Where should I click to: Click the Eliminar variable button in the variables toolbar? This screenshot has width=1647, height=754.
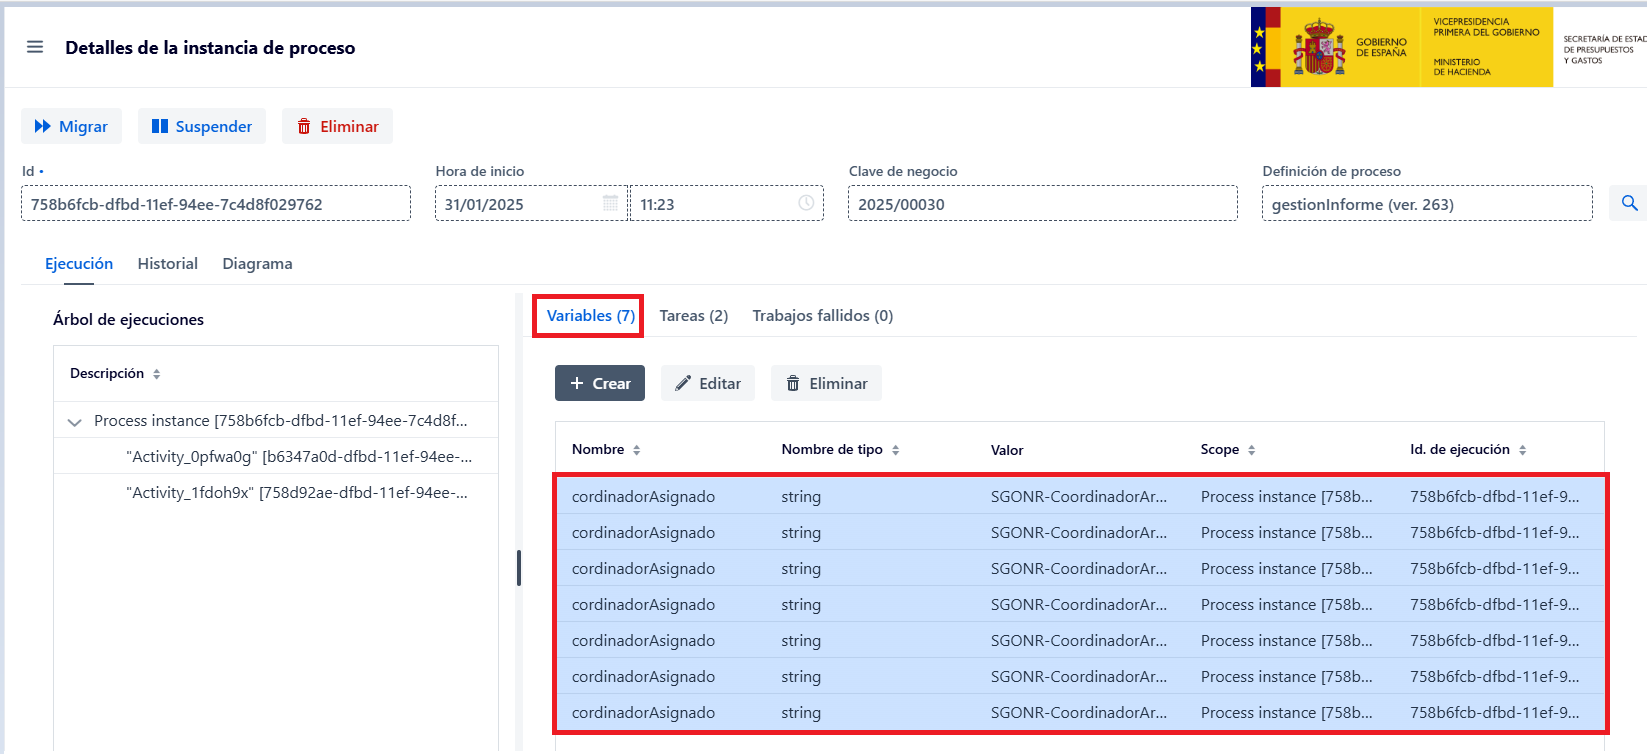coord(826,383)
